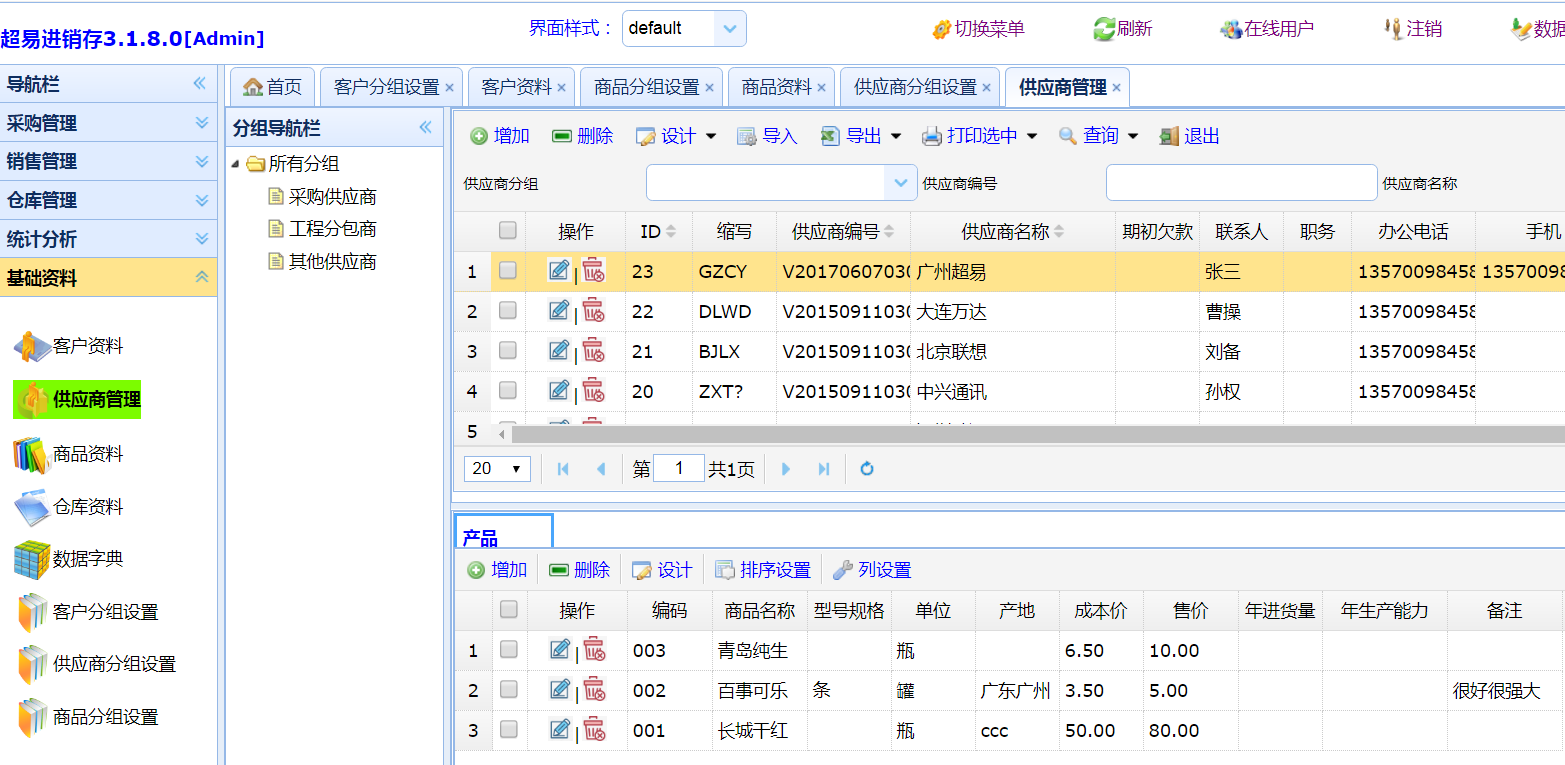
Task: Toggle select-all checkbox in supplier table header
Action: coord(508,231)
